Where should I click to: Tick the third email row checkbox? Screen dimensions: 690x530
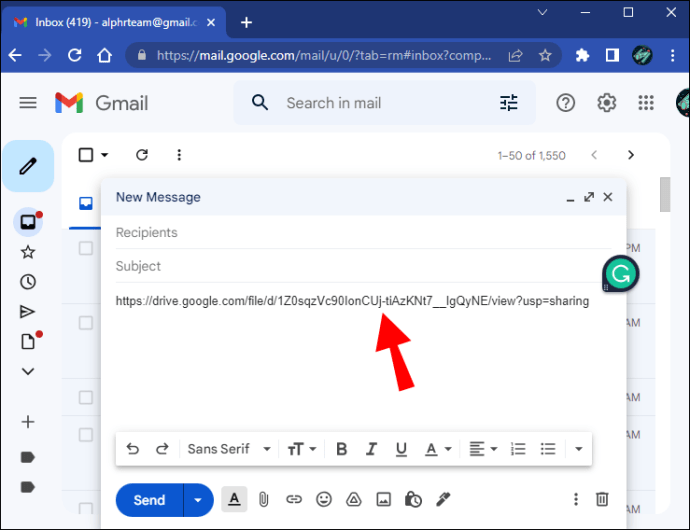(x=86, y=398)
